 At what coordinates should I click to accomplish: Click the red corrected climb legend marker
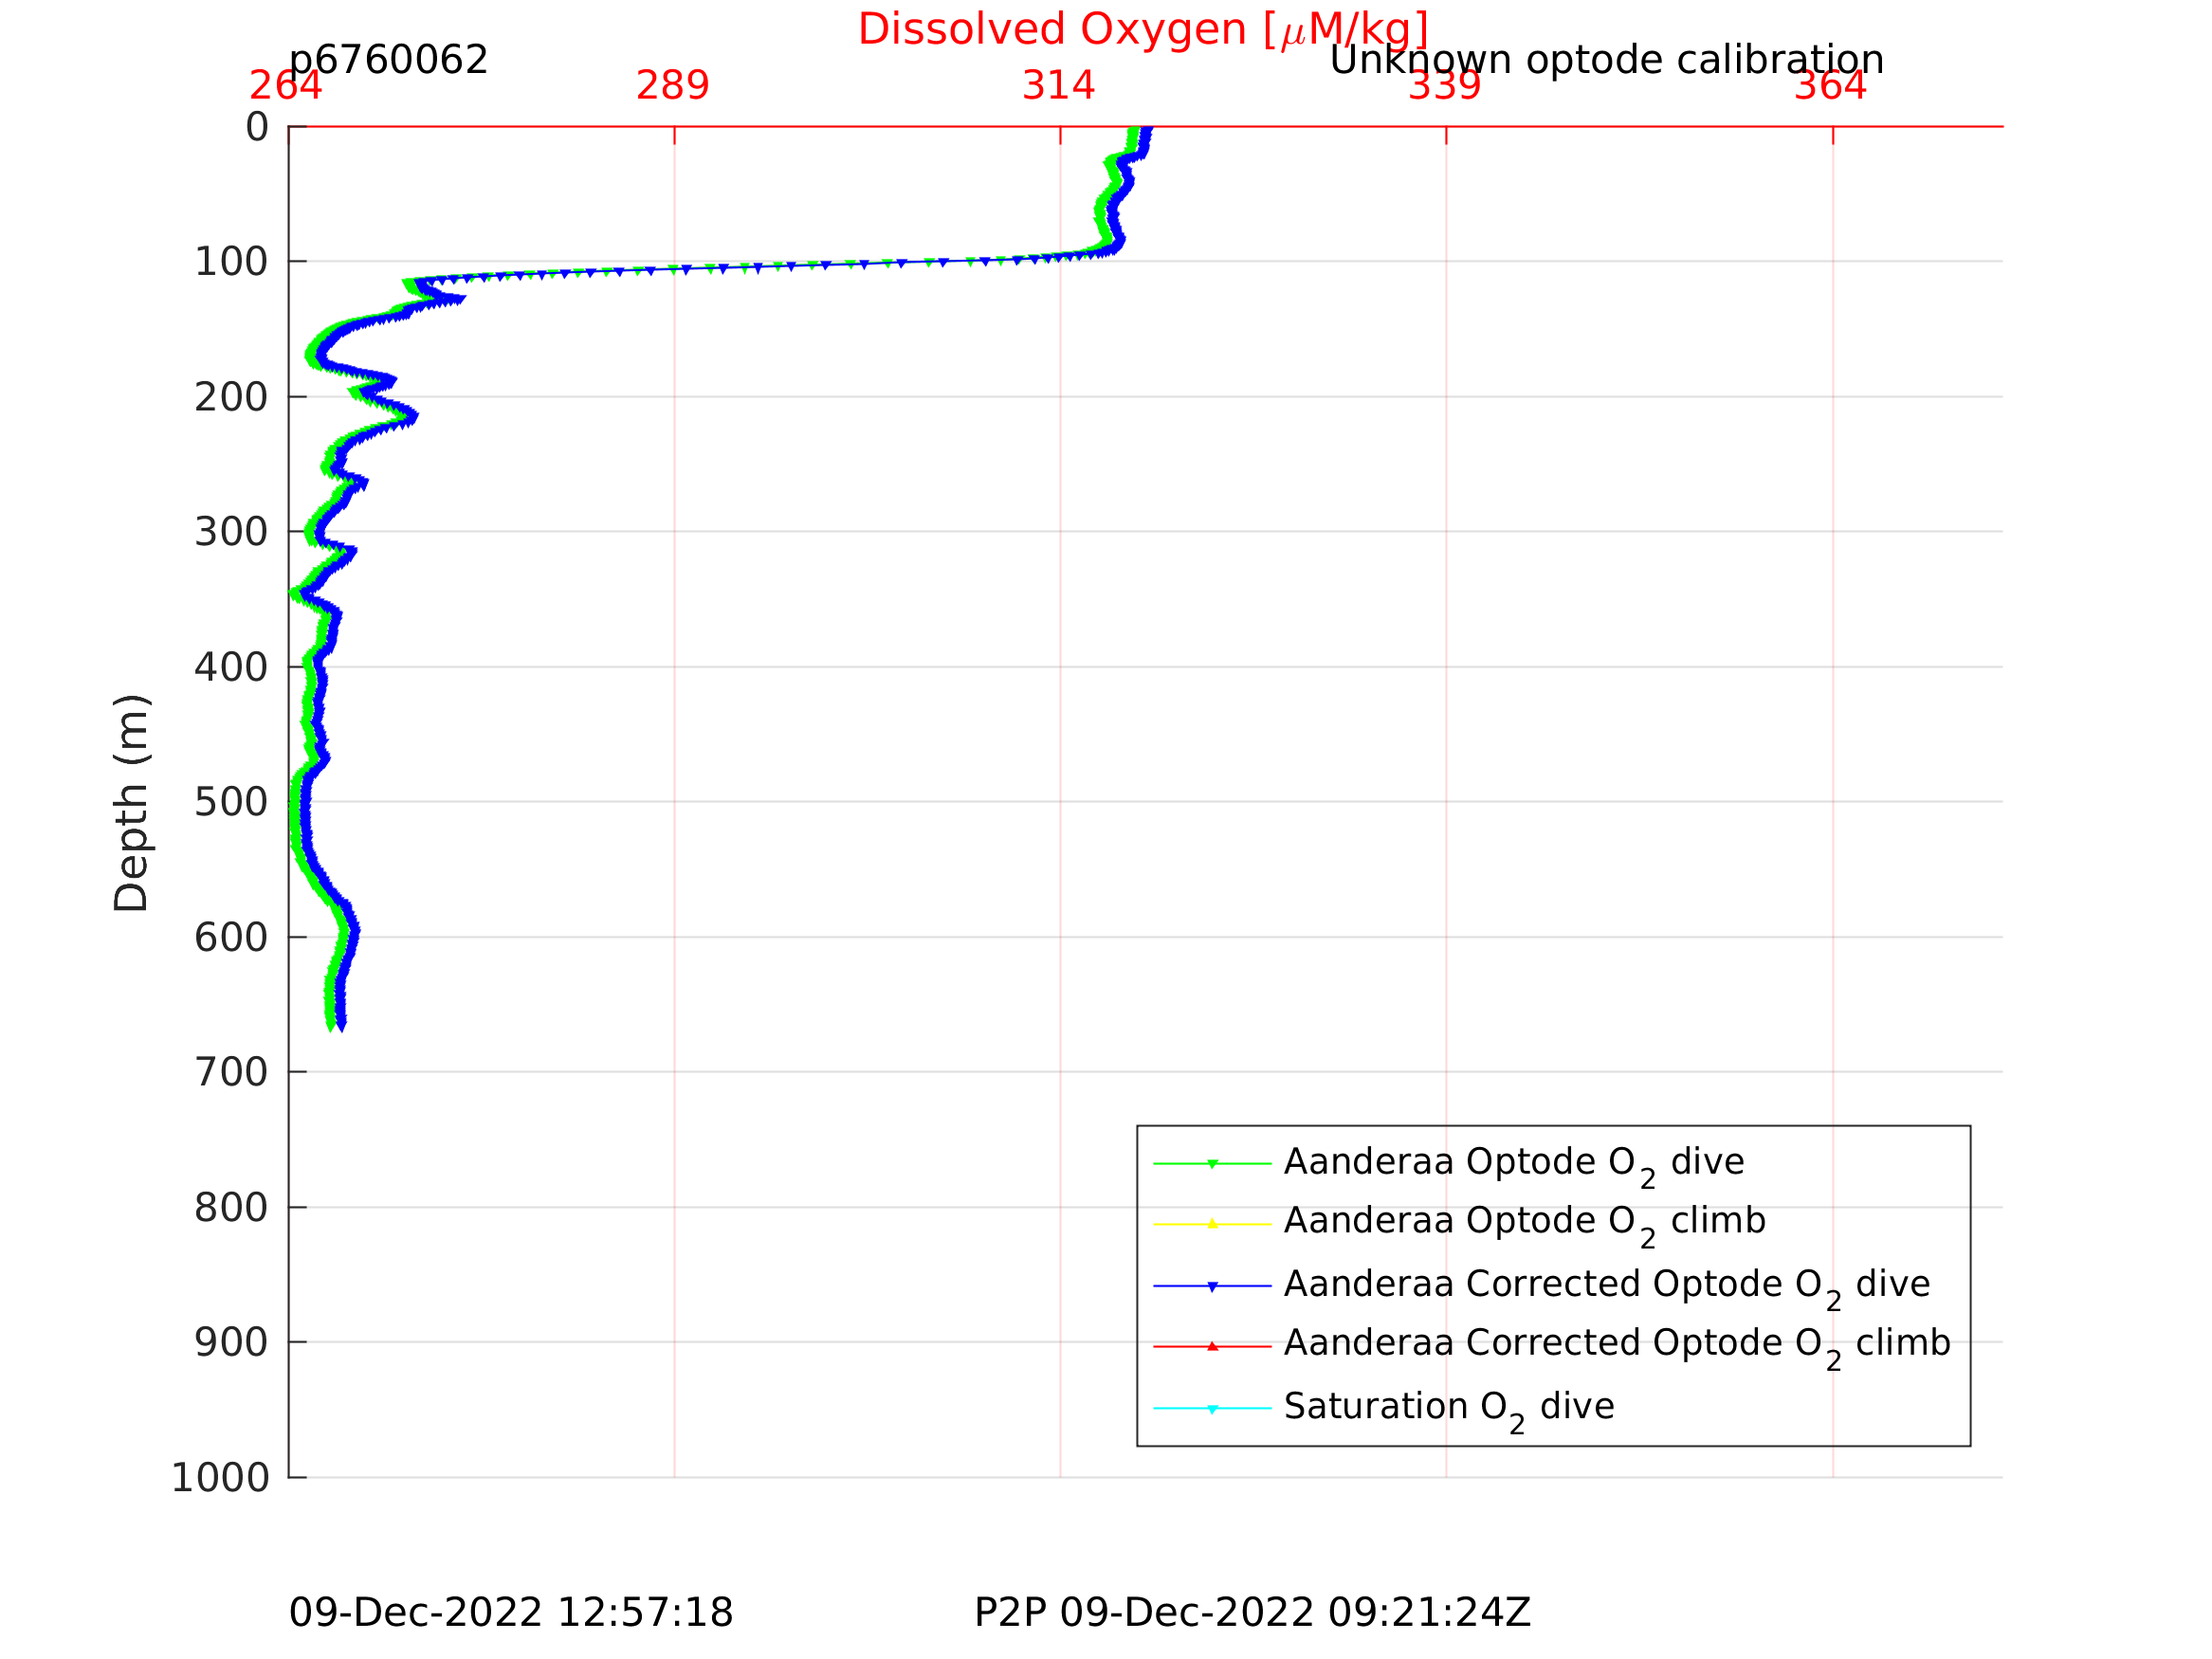(x=1212, y=1346)
